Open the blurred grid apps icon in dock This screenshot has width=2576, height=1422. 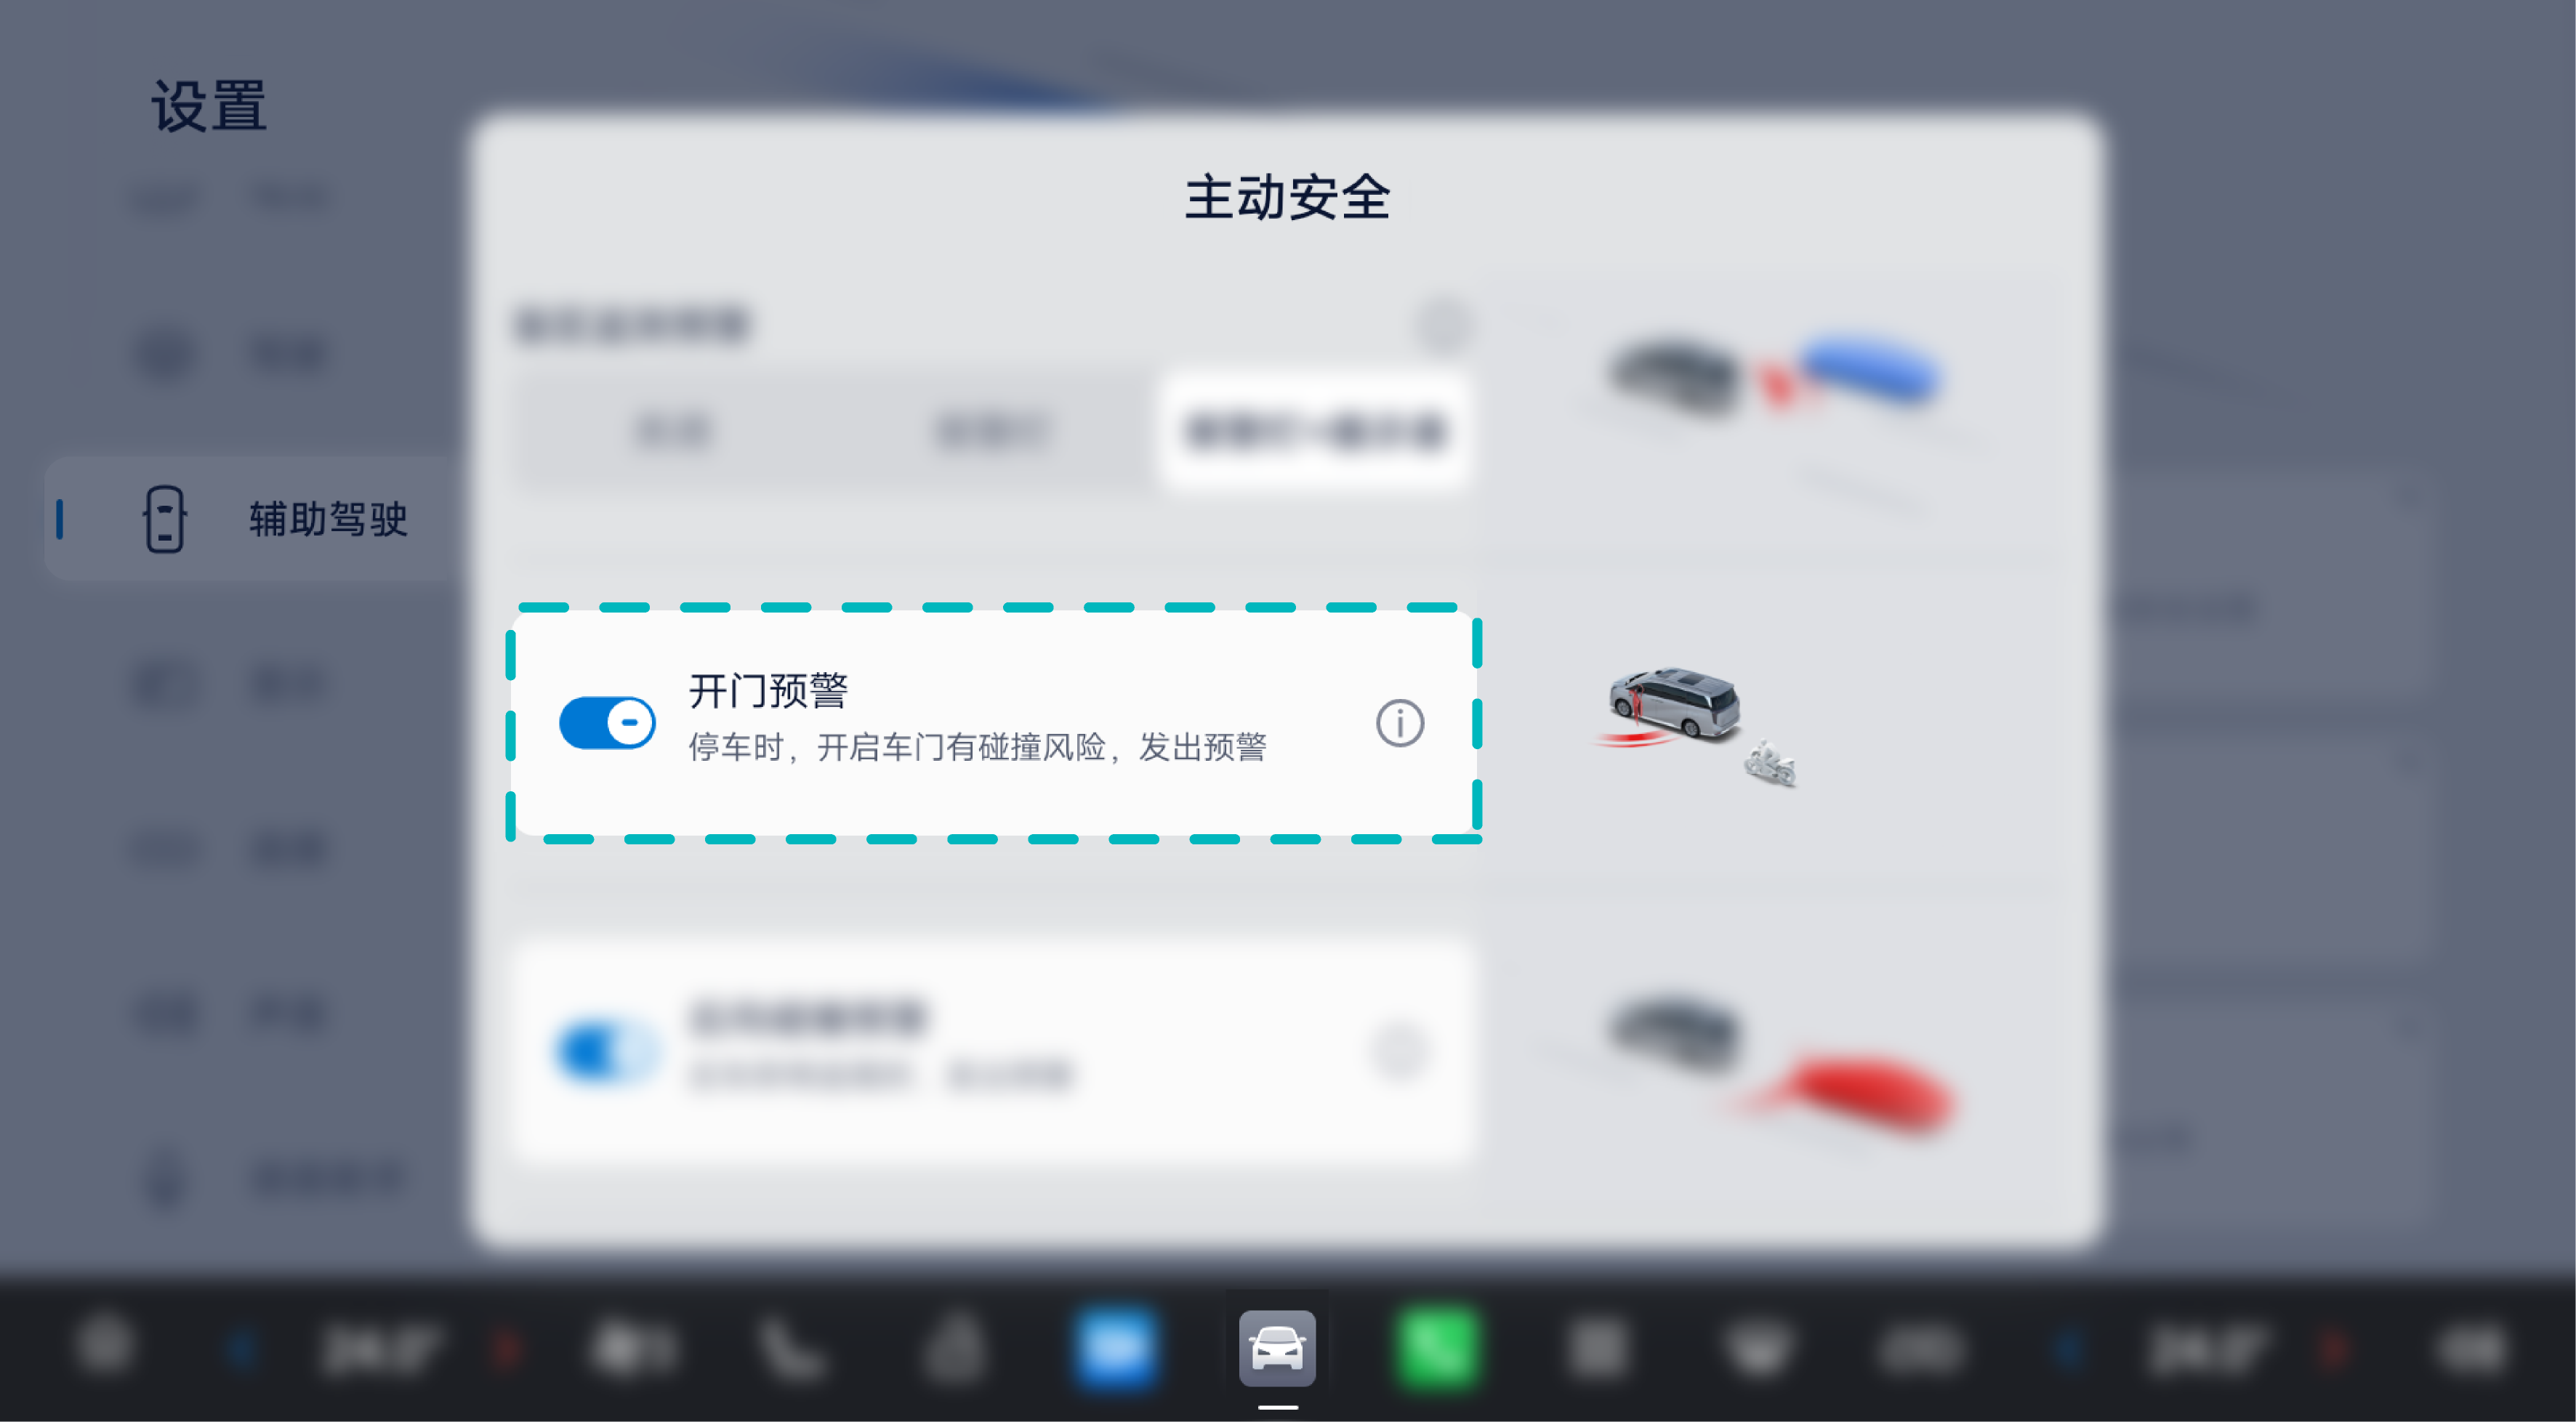1597,1348
